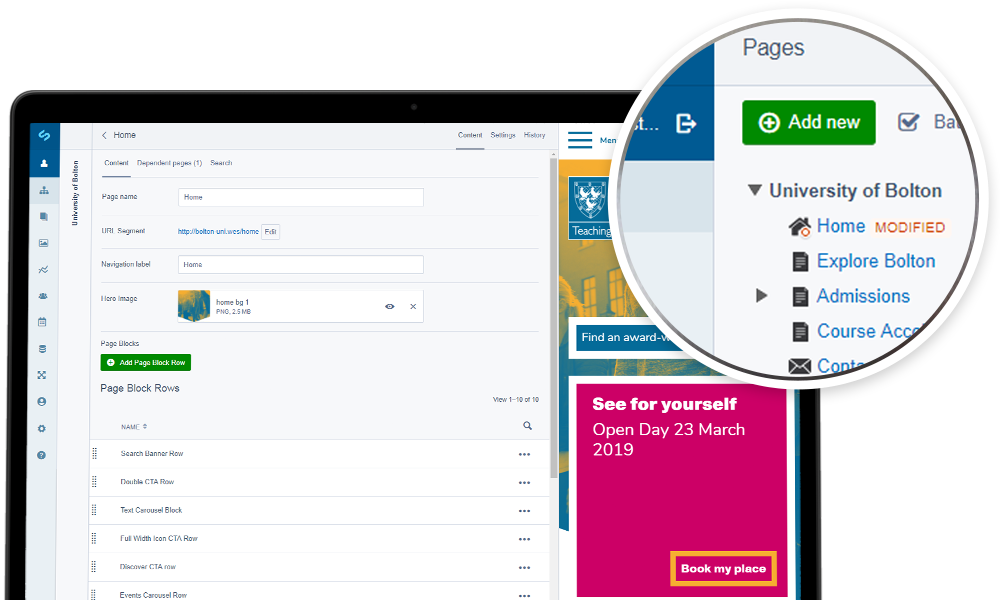The height and width of the screenshot is (600, 1000).
Task: Open the database stack icon in sidebar
Action: (42, 349)
